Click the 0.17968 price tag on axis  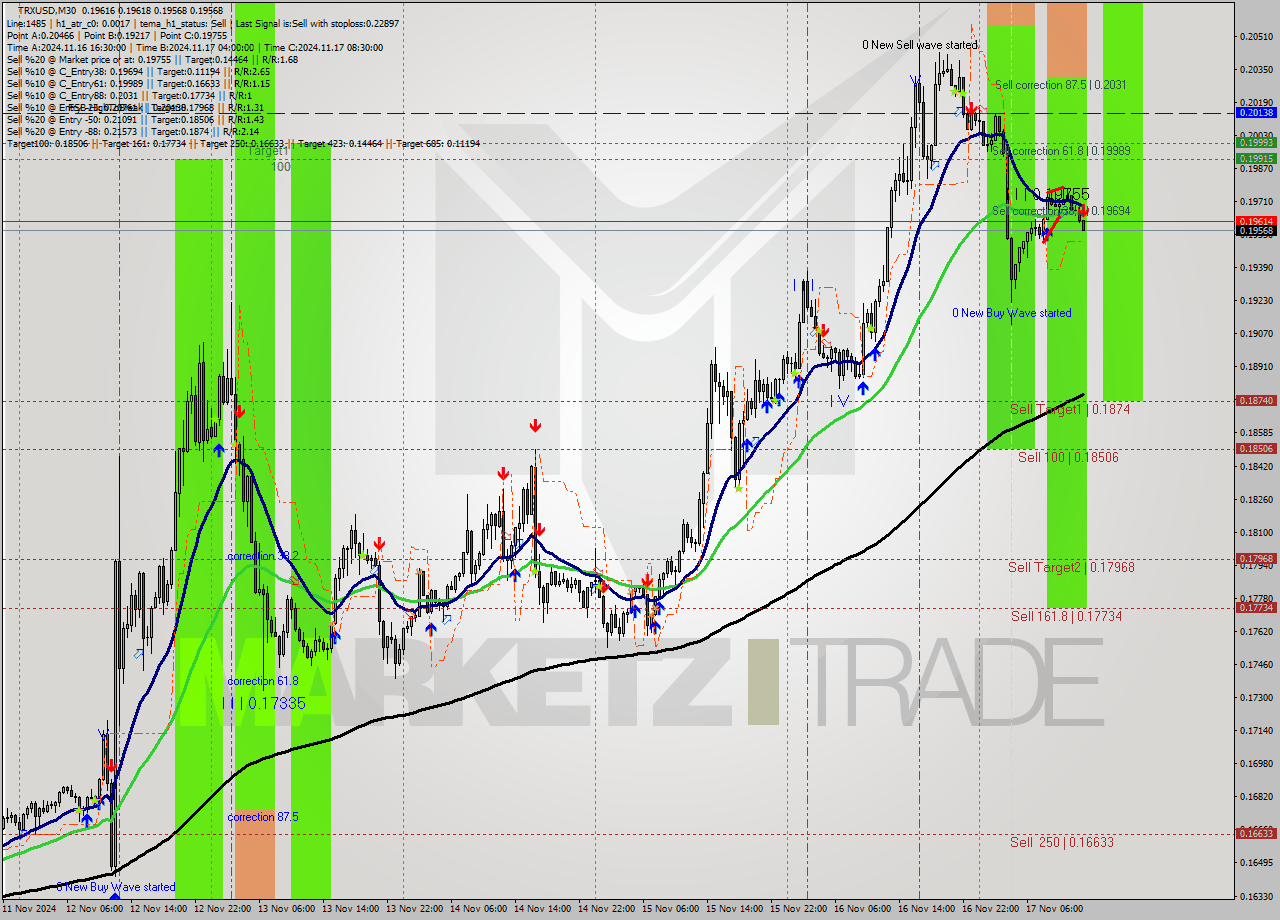[x=1256, y=559]
